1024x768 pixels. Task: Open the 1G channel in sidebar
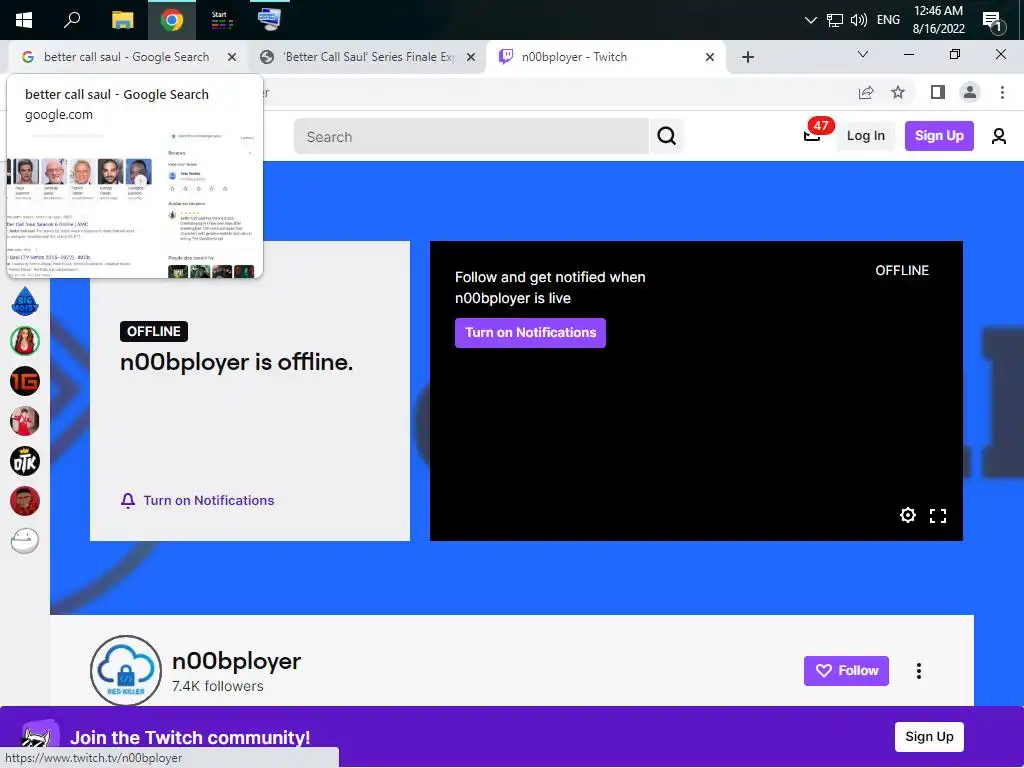(x=25, y=381)
